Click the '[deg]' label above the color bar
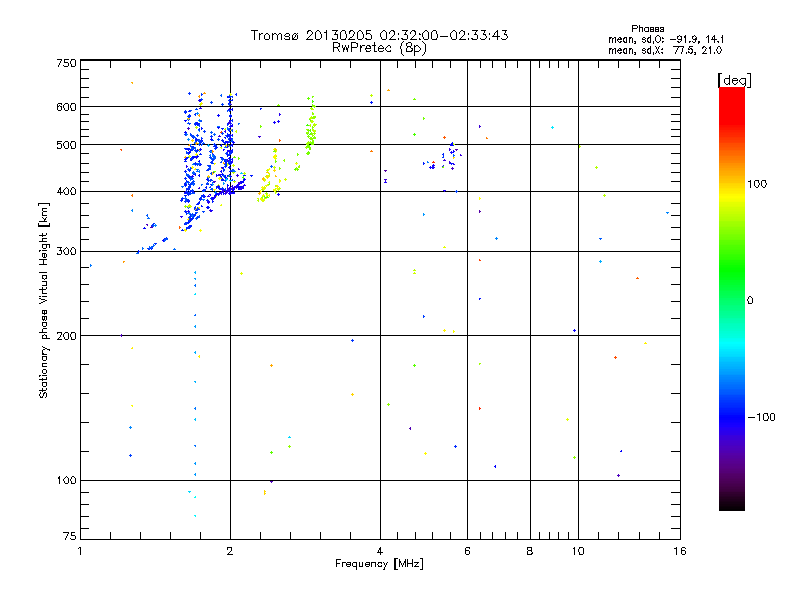800x600 pixels. click(x=734, y=80)
